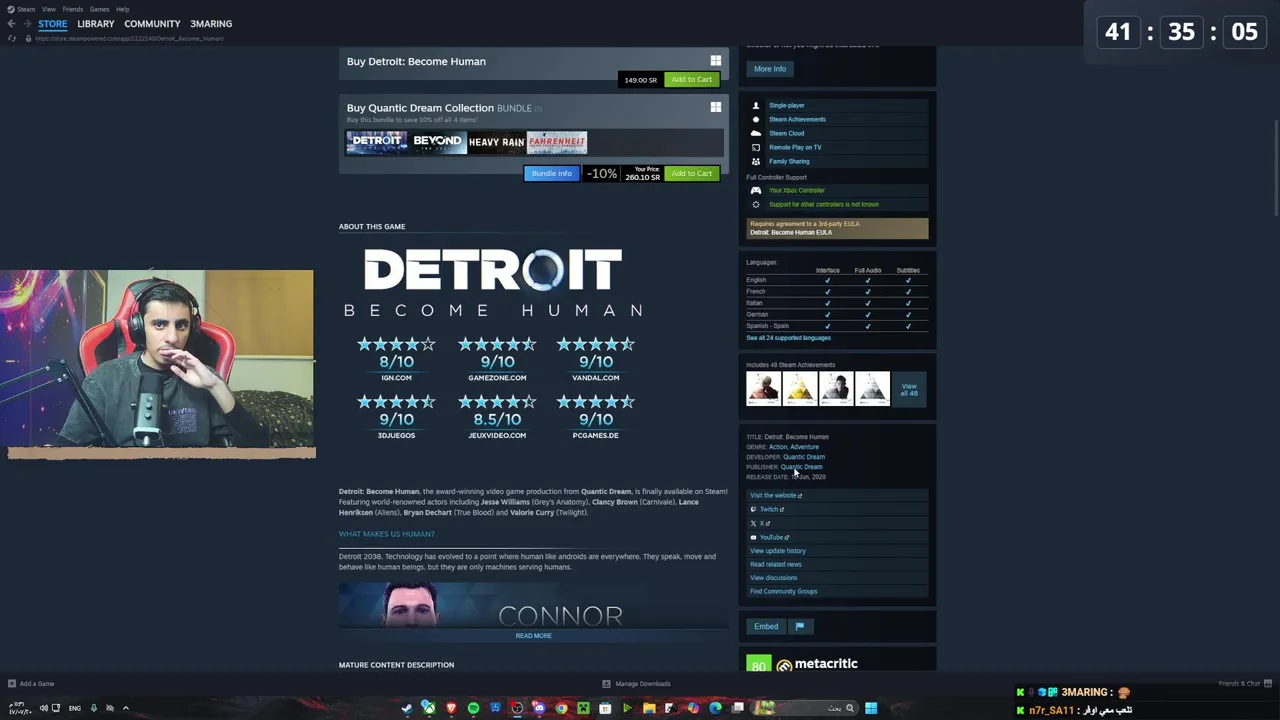Click the Remote Play on TV icon
Image resolution: width=1280 pixels, height=720 pixels.
pos(756,147)
